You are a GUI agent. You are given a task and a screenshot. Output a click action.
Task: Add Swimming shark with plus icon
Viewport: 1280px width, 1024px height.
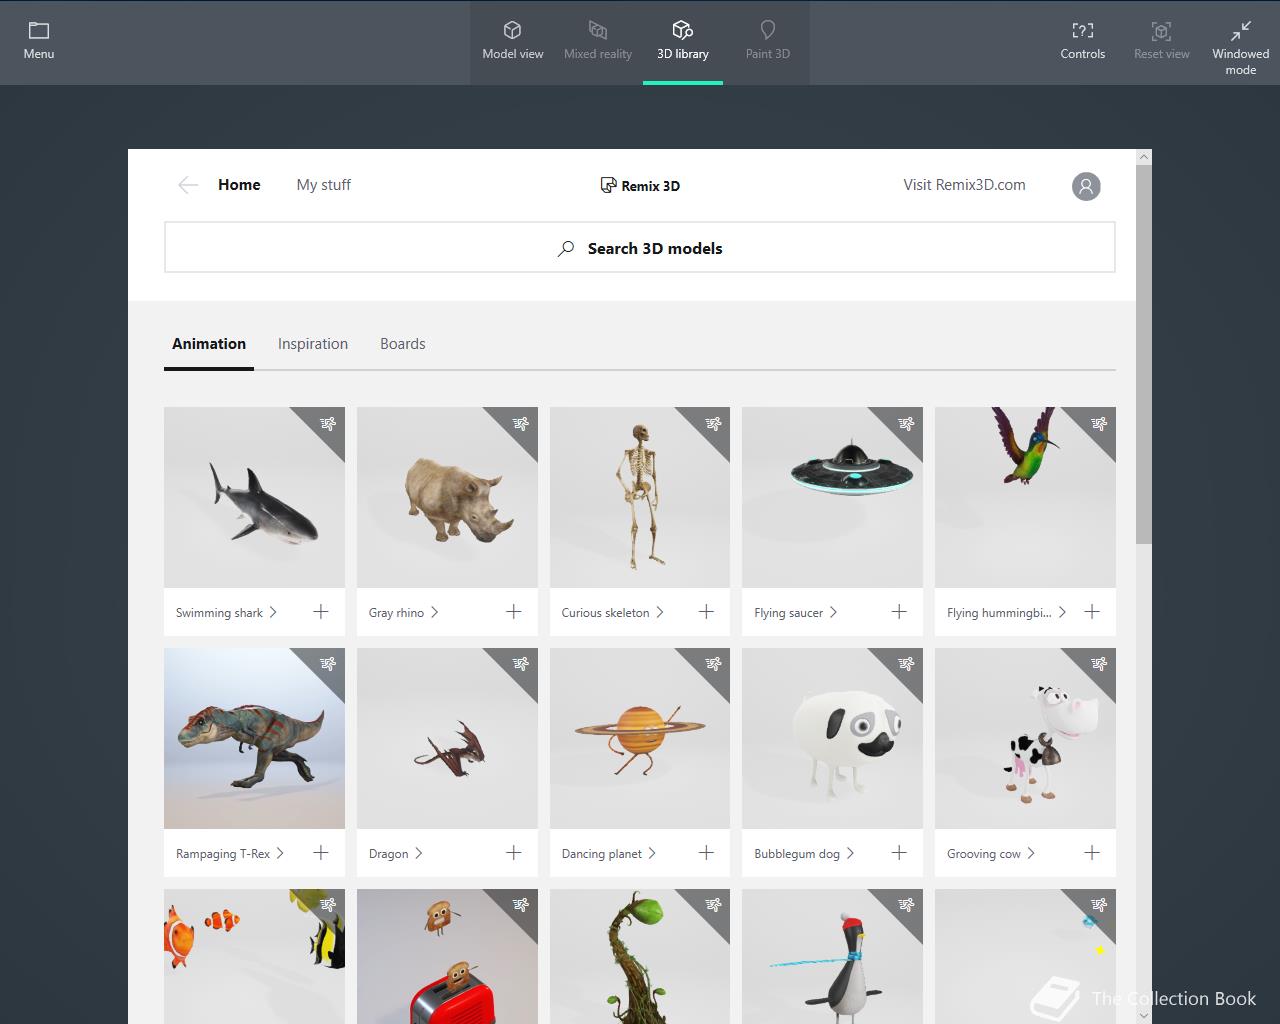tap(321, 612)
